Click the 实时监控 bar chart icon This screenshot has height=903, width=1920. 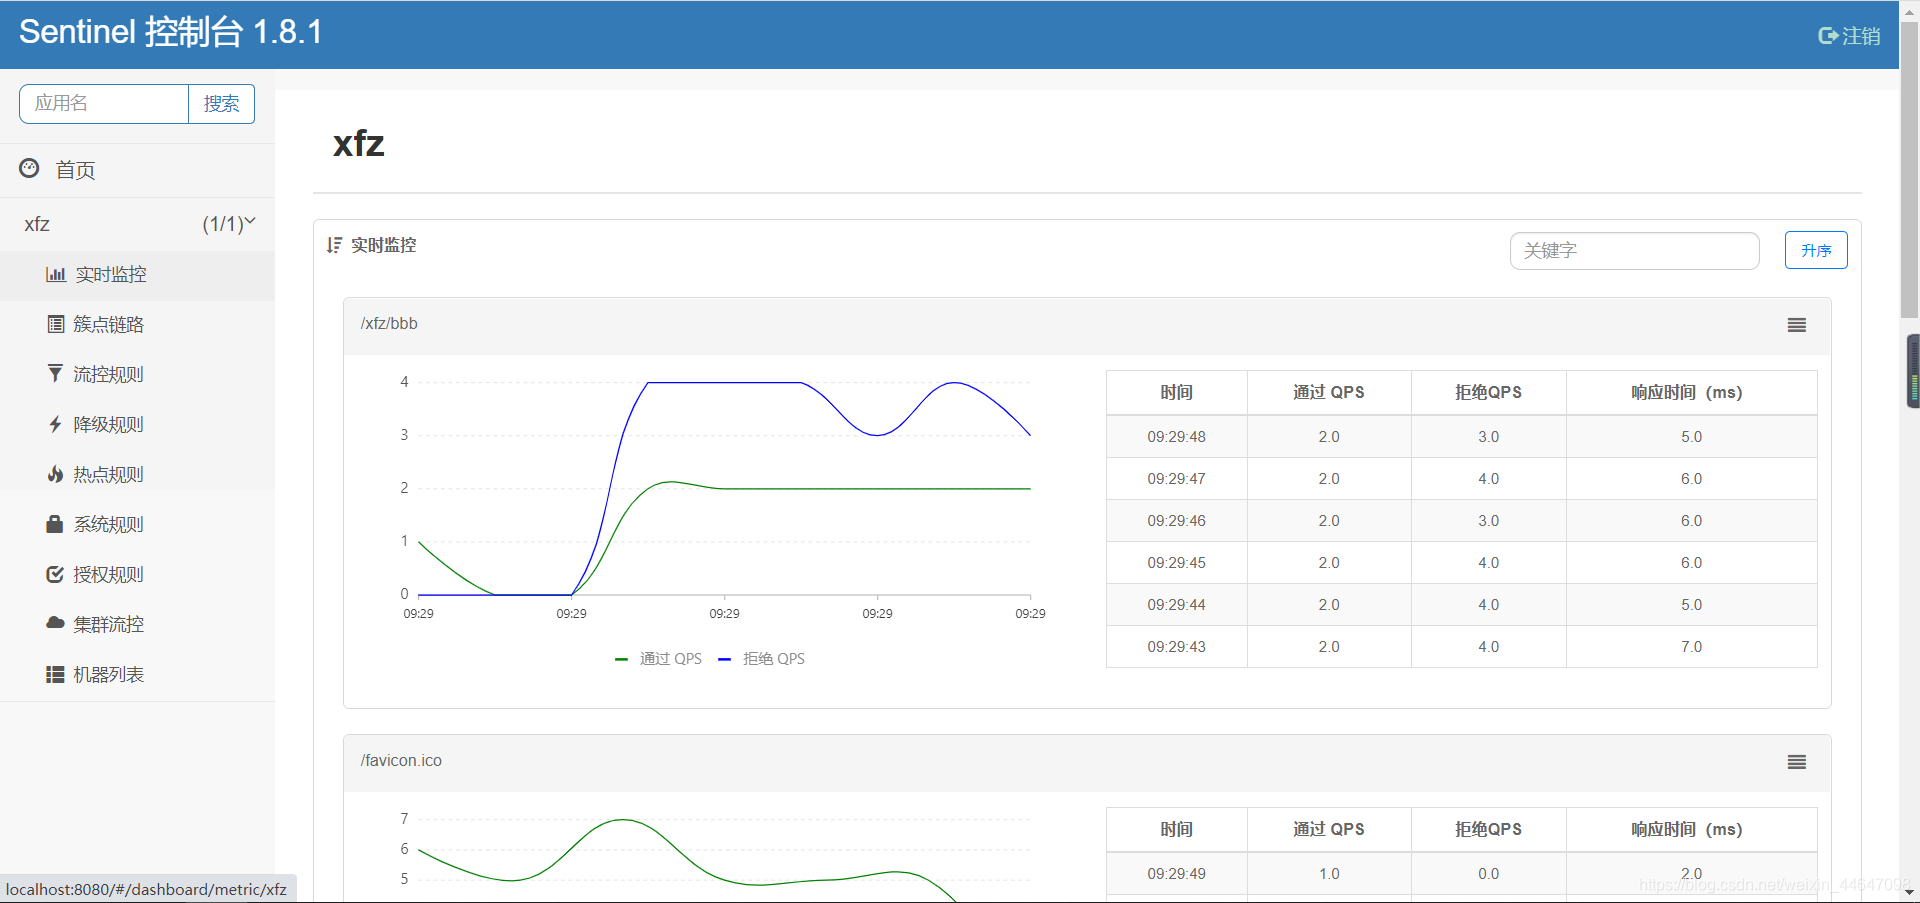[x=56, y=274]
